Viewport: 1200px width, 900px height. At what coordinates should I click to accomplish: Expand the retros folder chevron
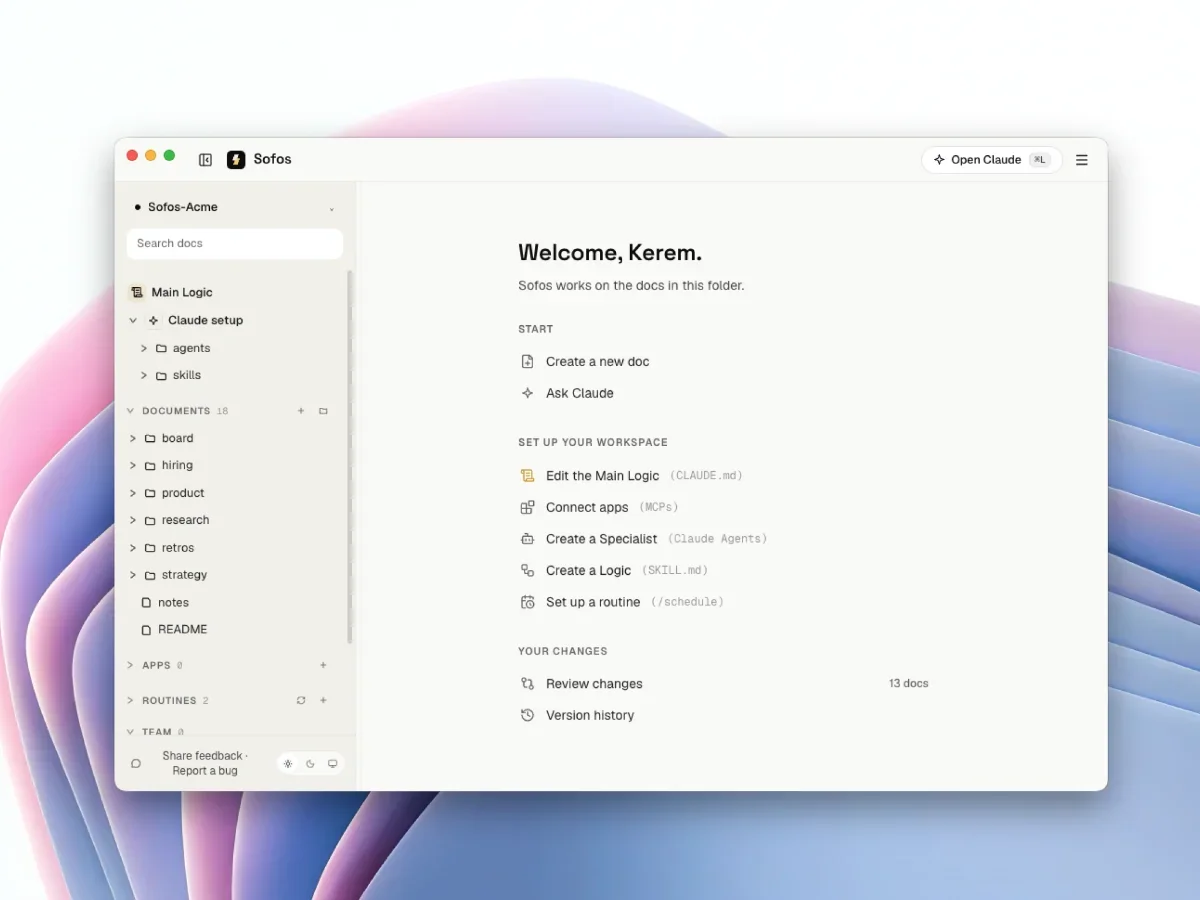[x=133, y=548]
